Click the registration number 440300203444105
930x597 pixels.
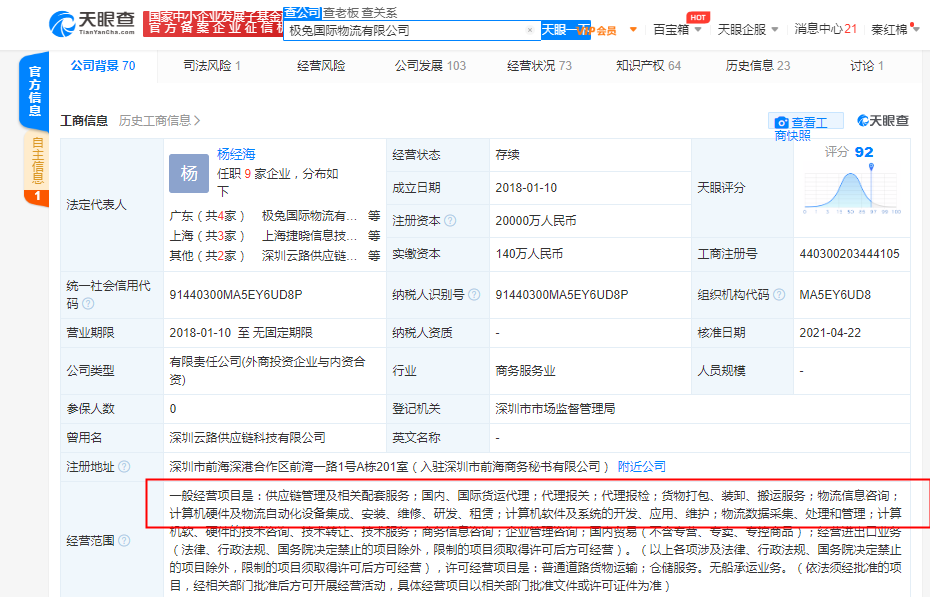click(849, 254)
